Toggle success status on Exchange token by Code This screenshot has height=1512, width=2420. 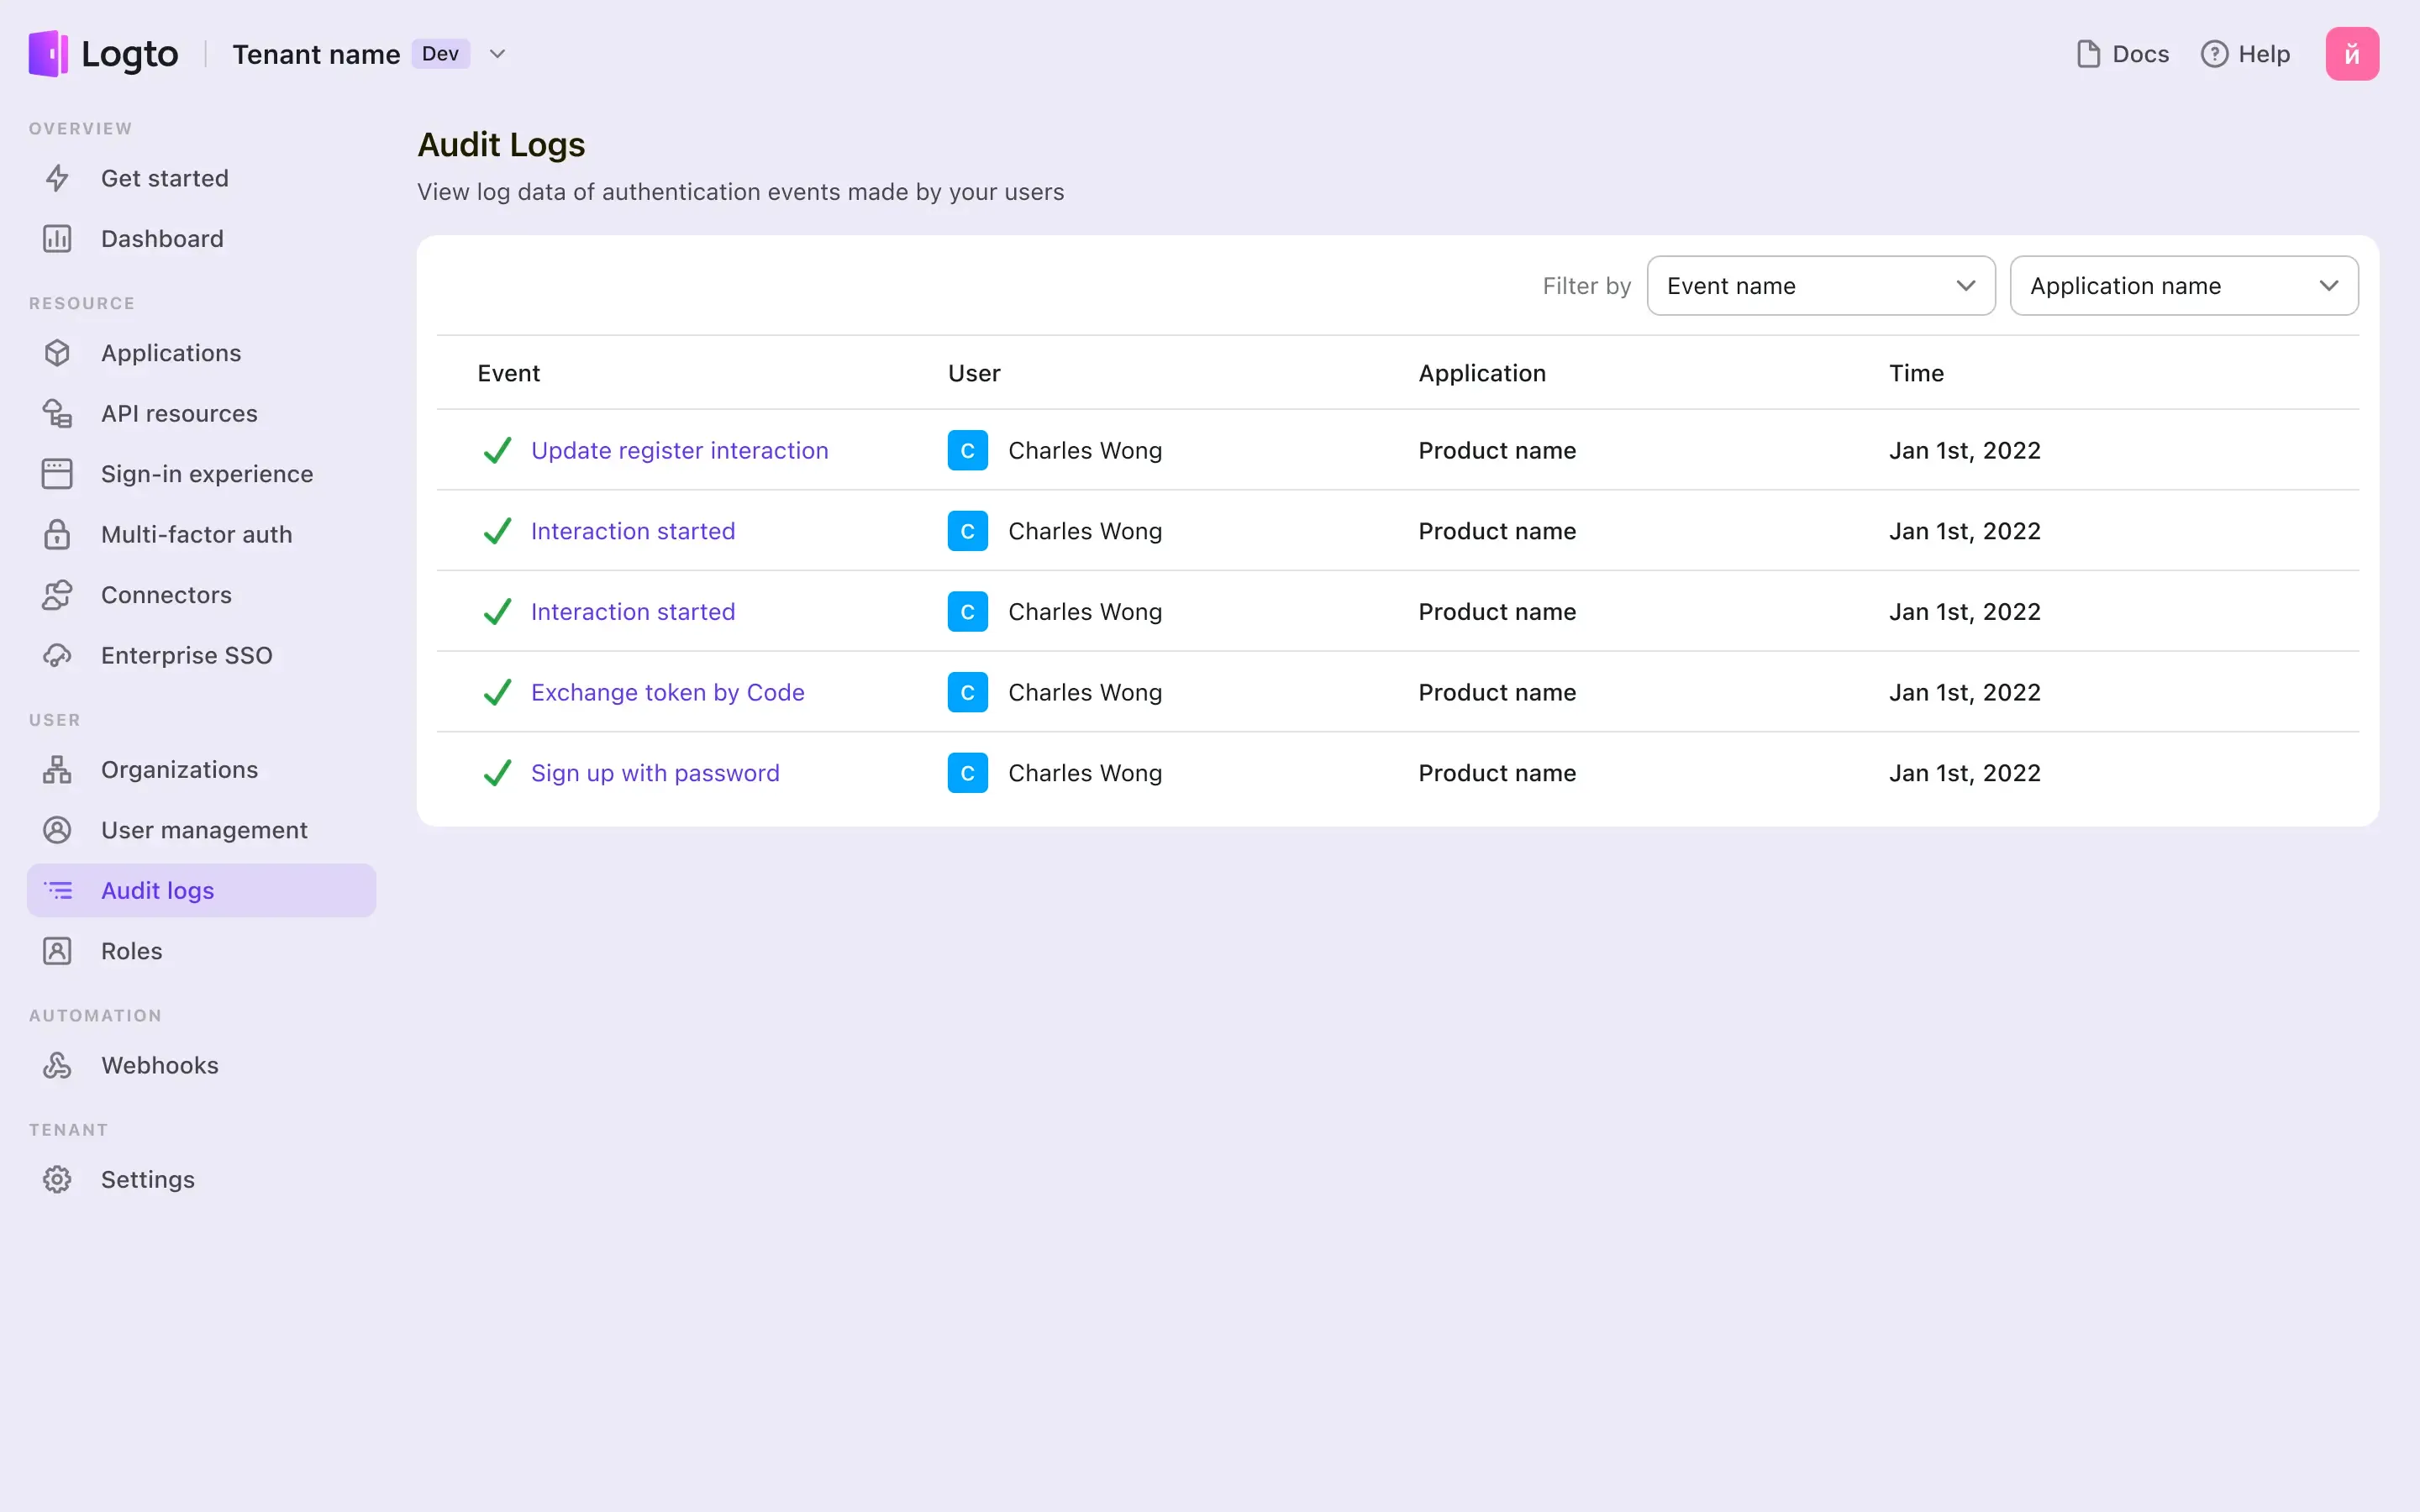497,691
